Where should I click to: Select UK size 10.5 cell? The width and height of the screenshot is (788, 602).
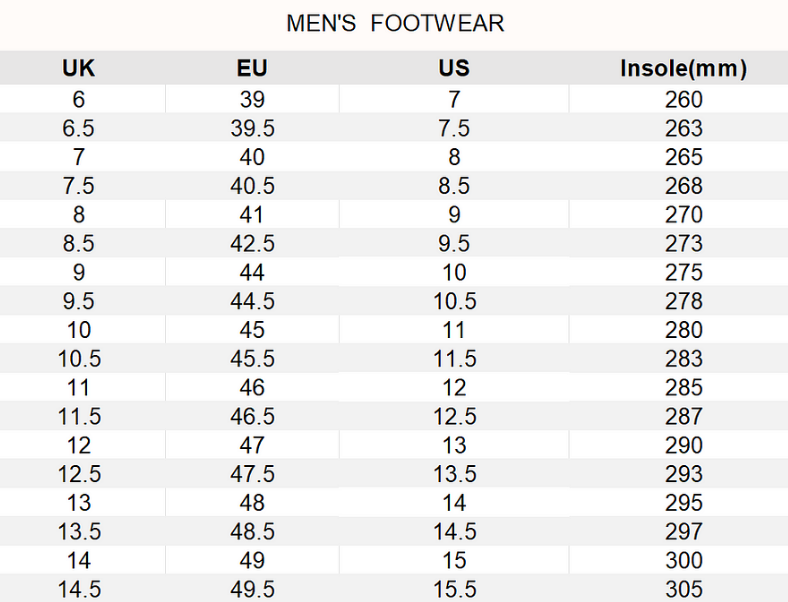pos(79,359)
